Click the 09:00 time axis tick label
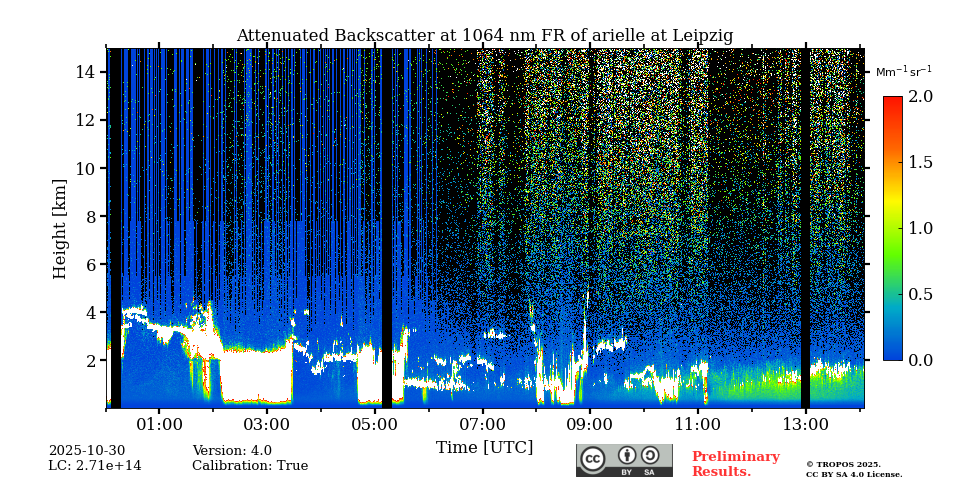960x480 pixels. pos(590,424)
